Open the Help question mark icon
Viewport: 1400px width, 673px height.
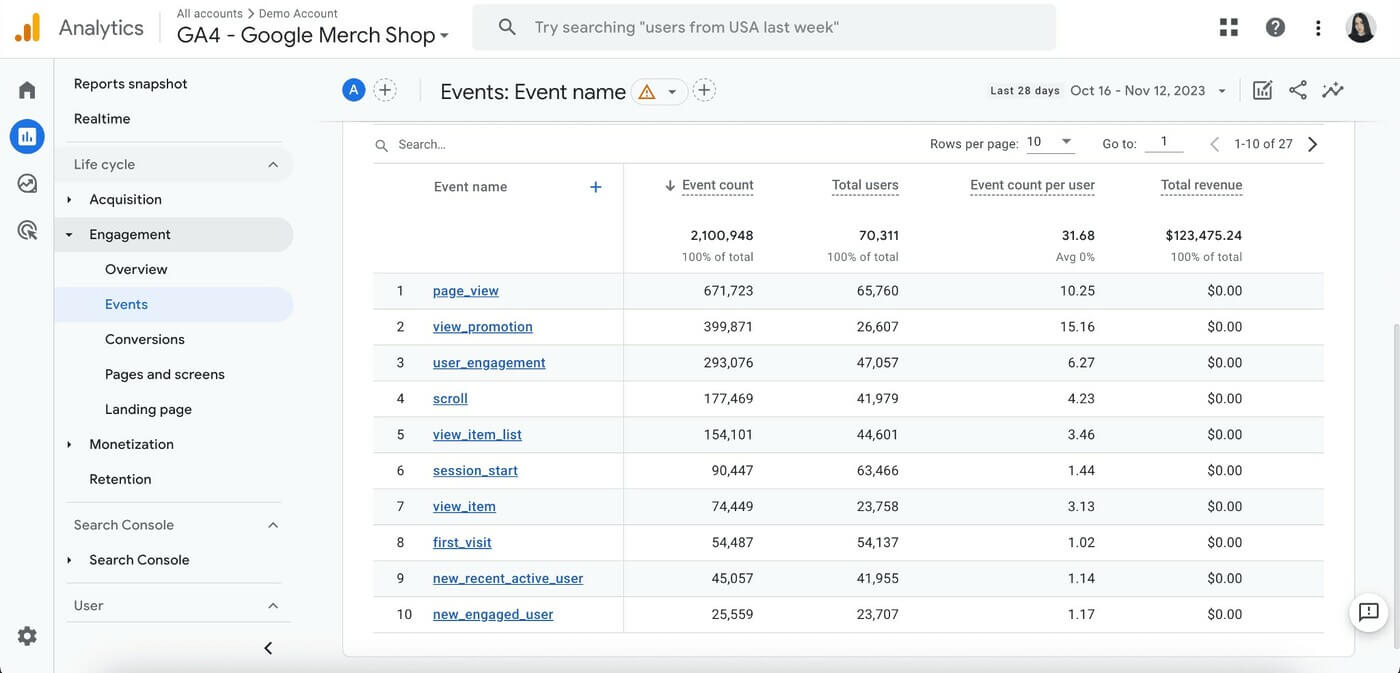[x=1275, y=27]
